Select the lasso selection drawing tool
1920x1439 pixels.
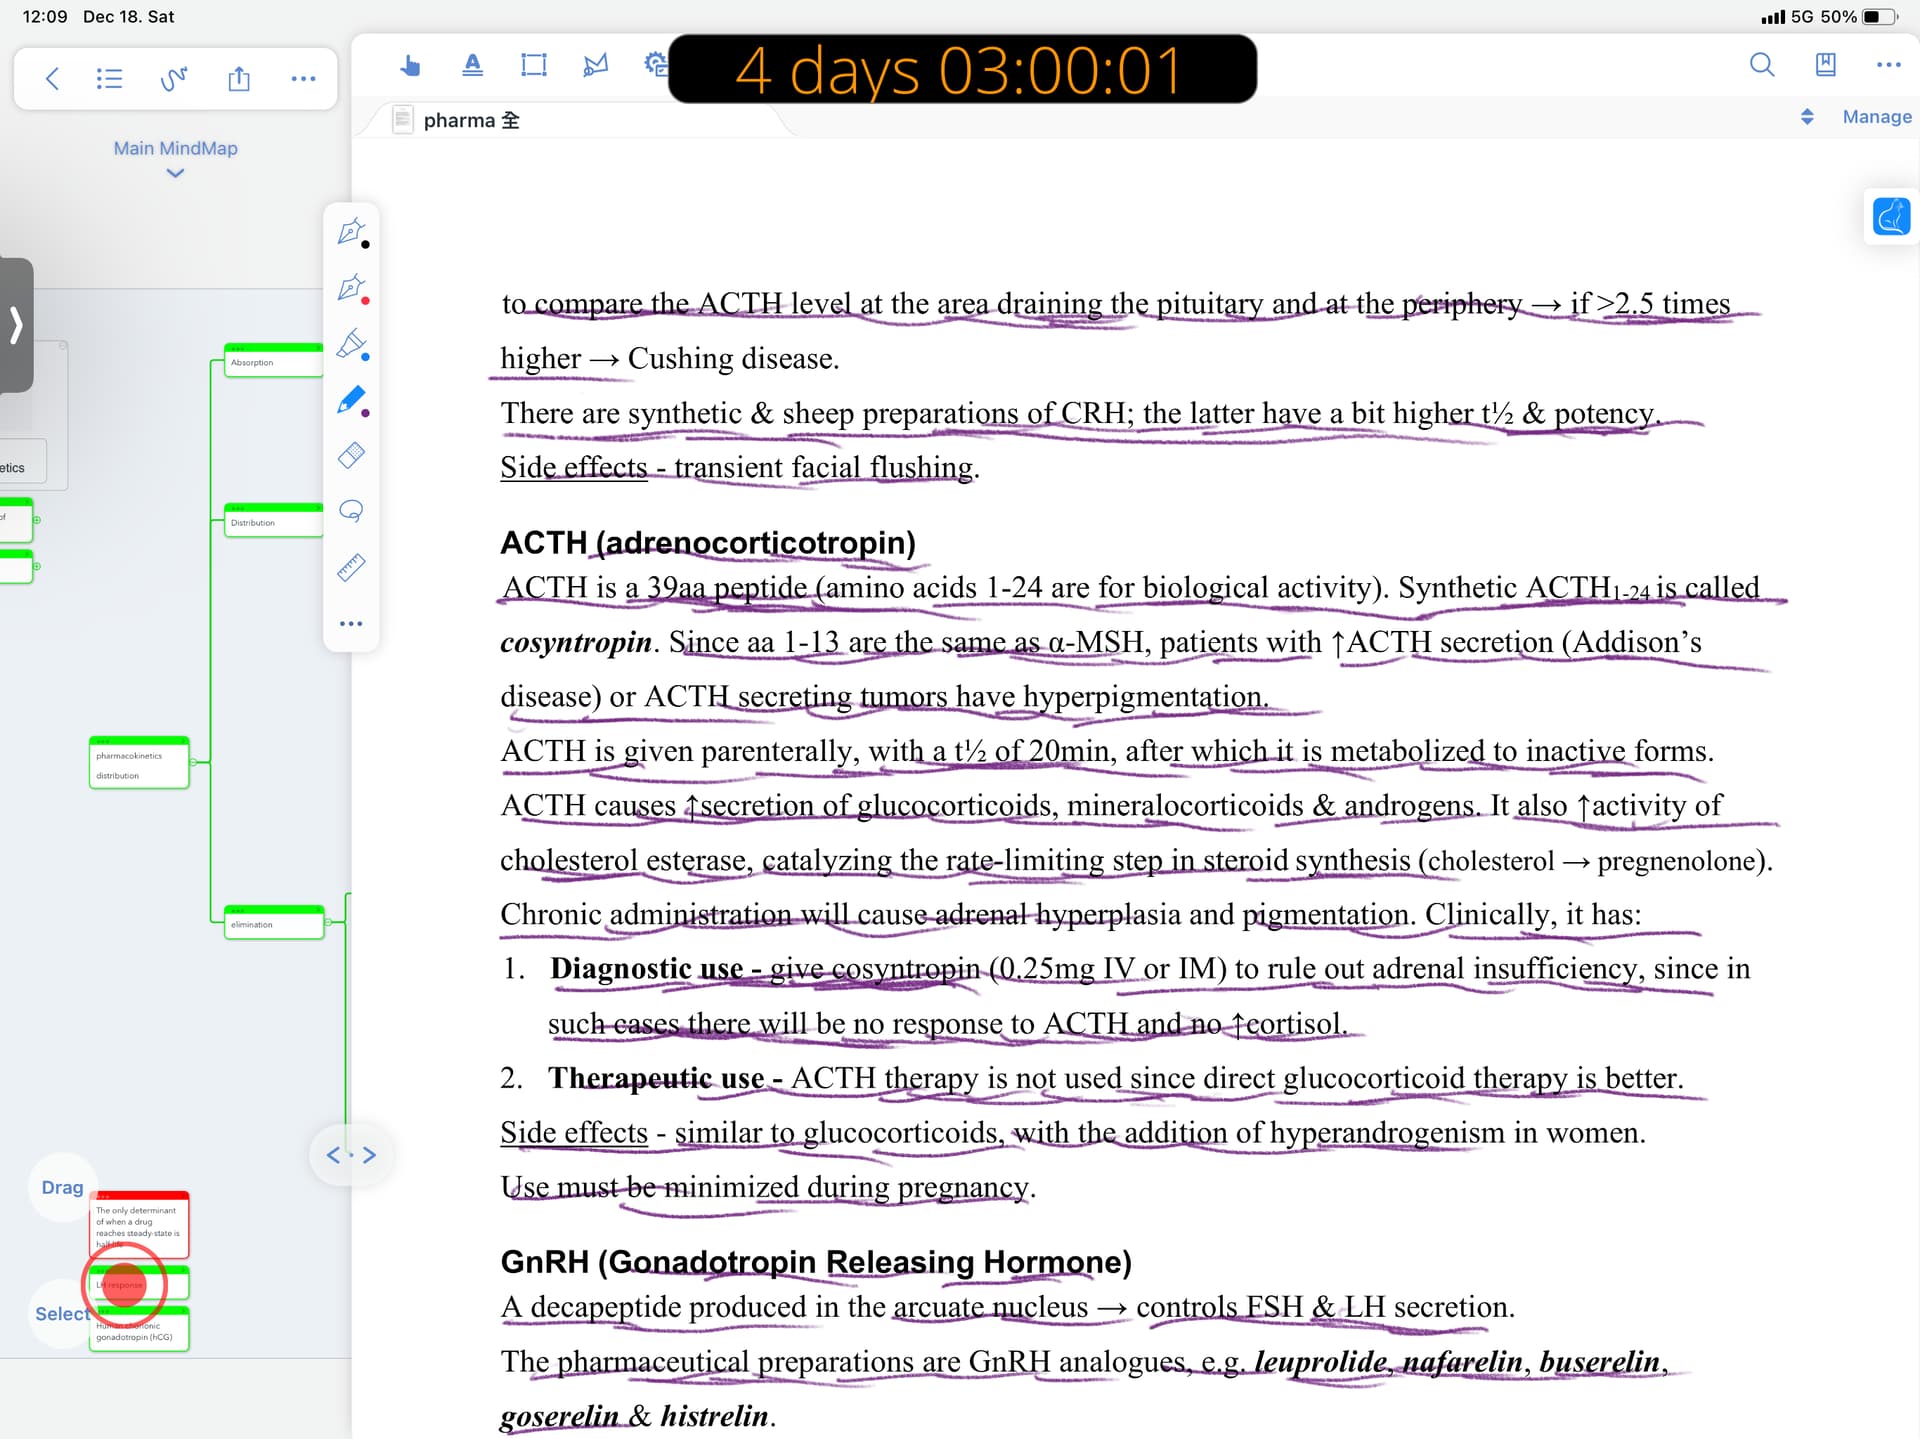352,512
